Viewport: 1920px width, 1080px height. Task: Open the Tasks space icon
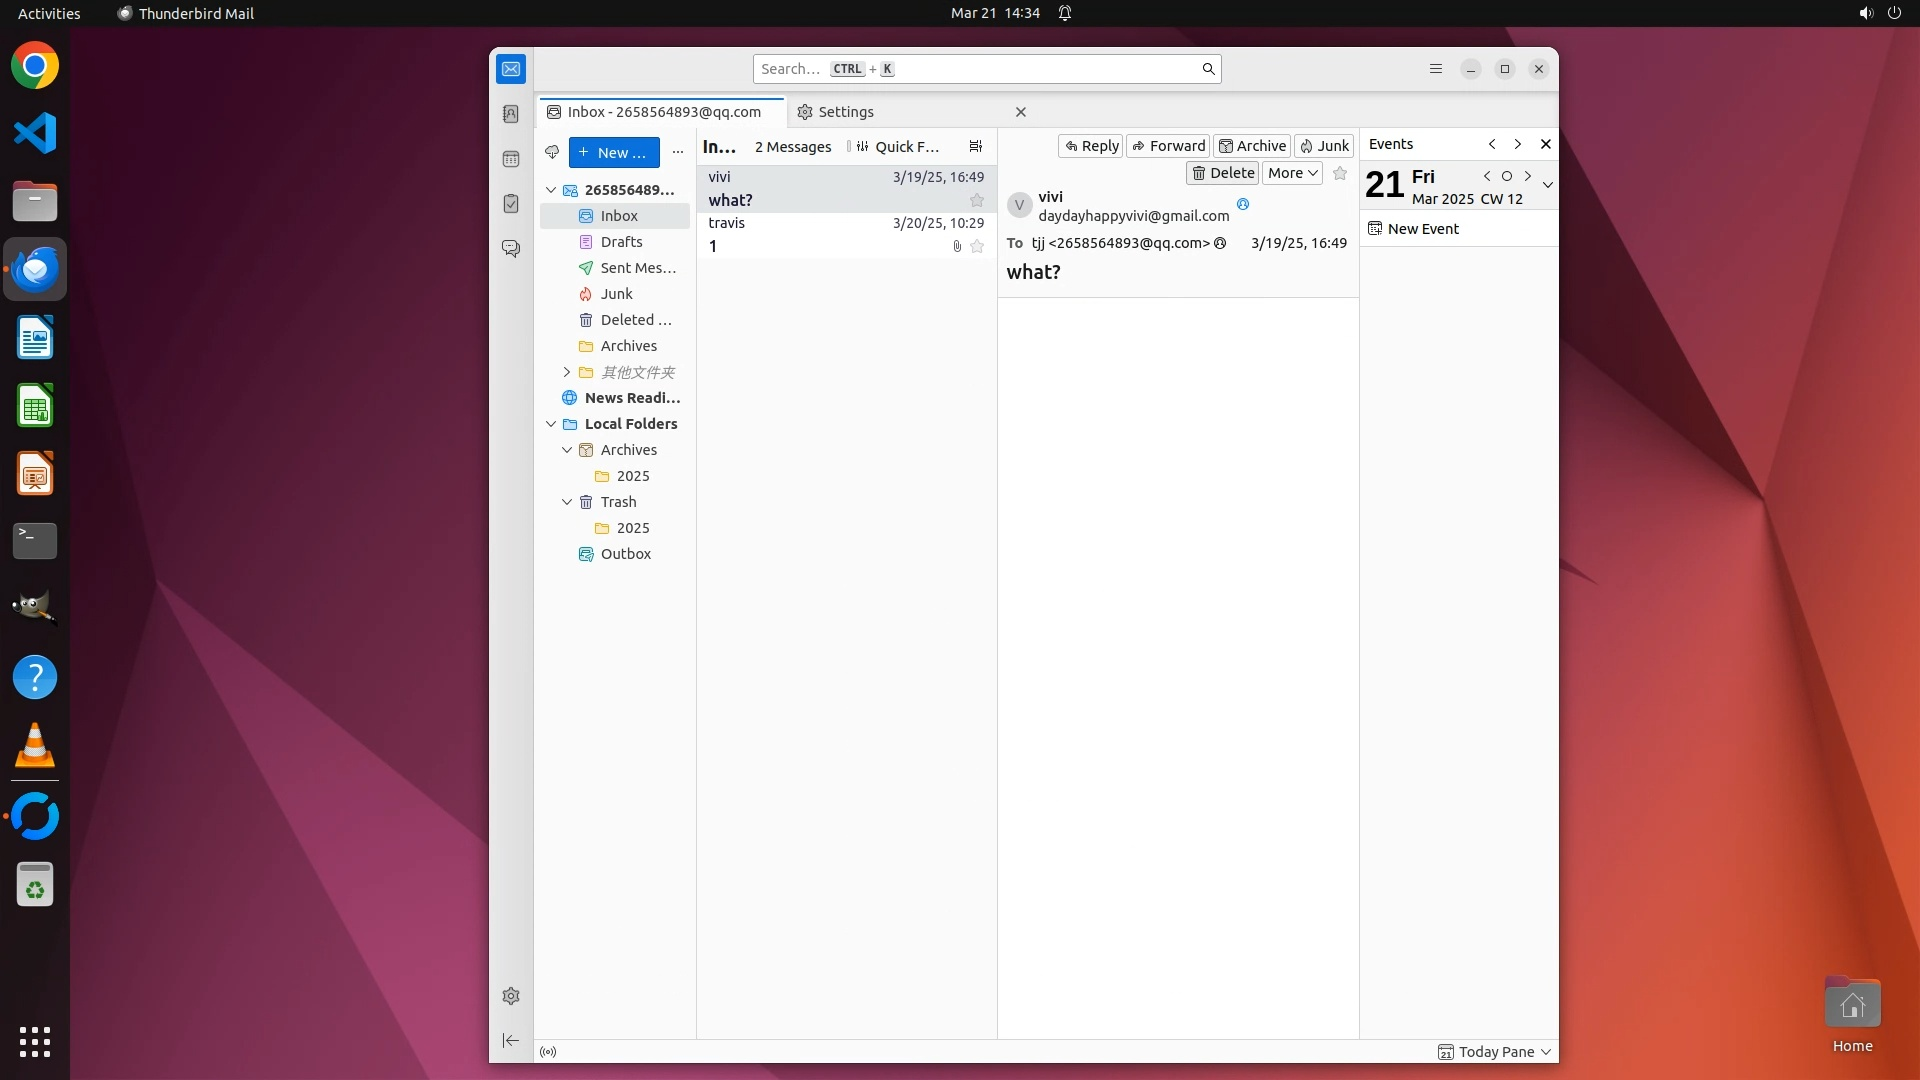coord(511,204)
